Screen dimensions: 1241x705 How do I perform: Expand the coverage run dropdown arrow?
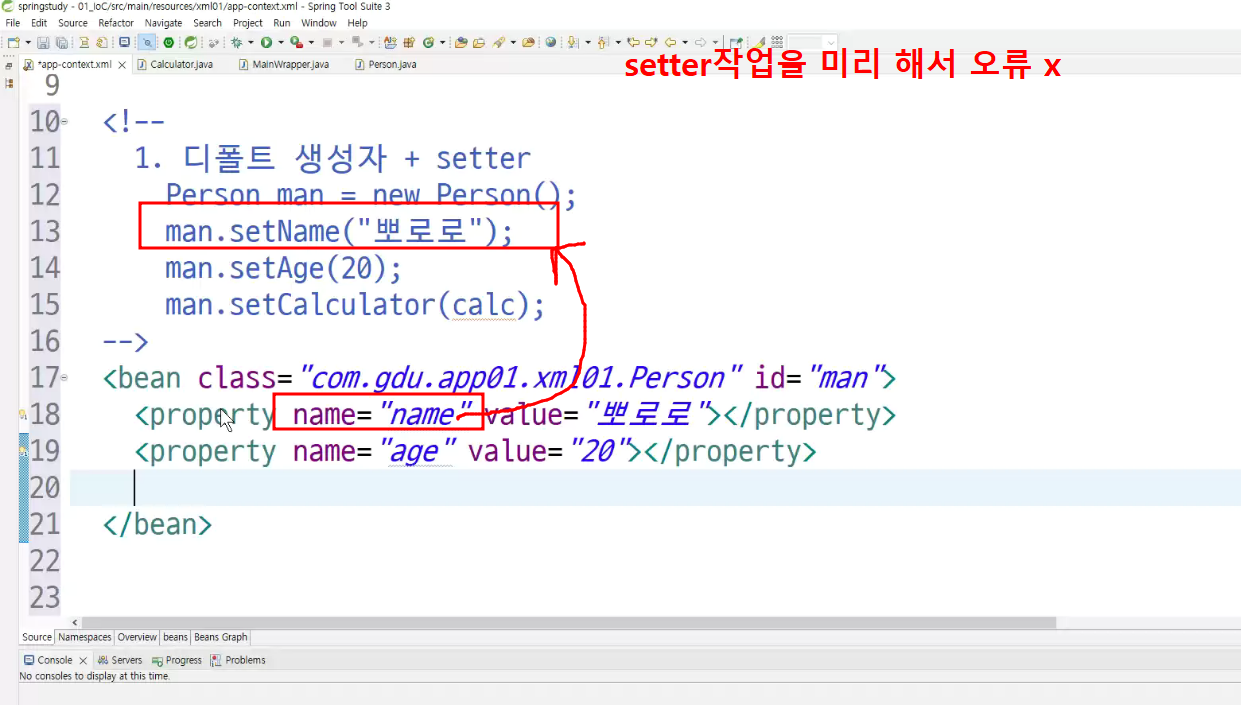(x=311, y=42)
